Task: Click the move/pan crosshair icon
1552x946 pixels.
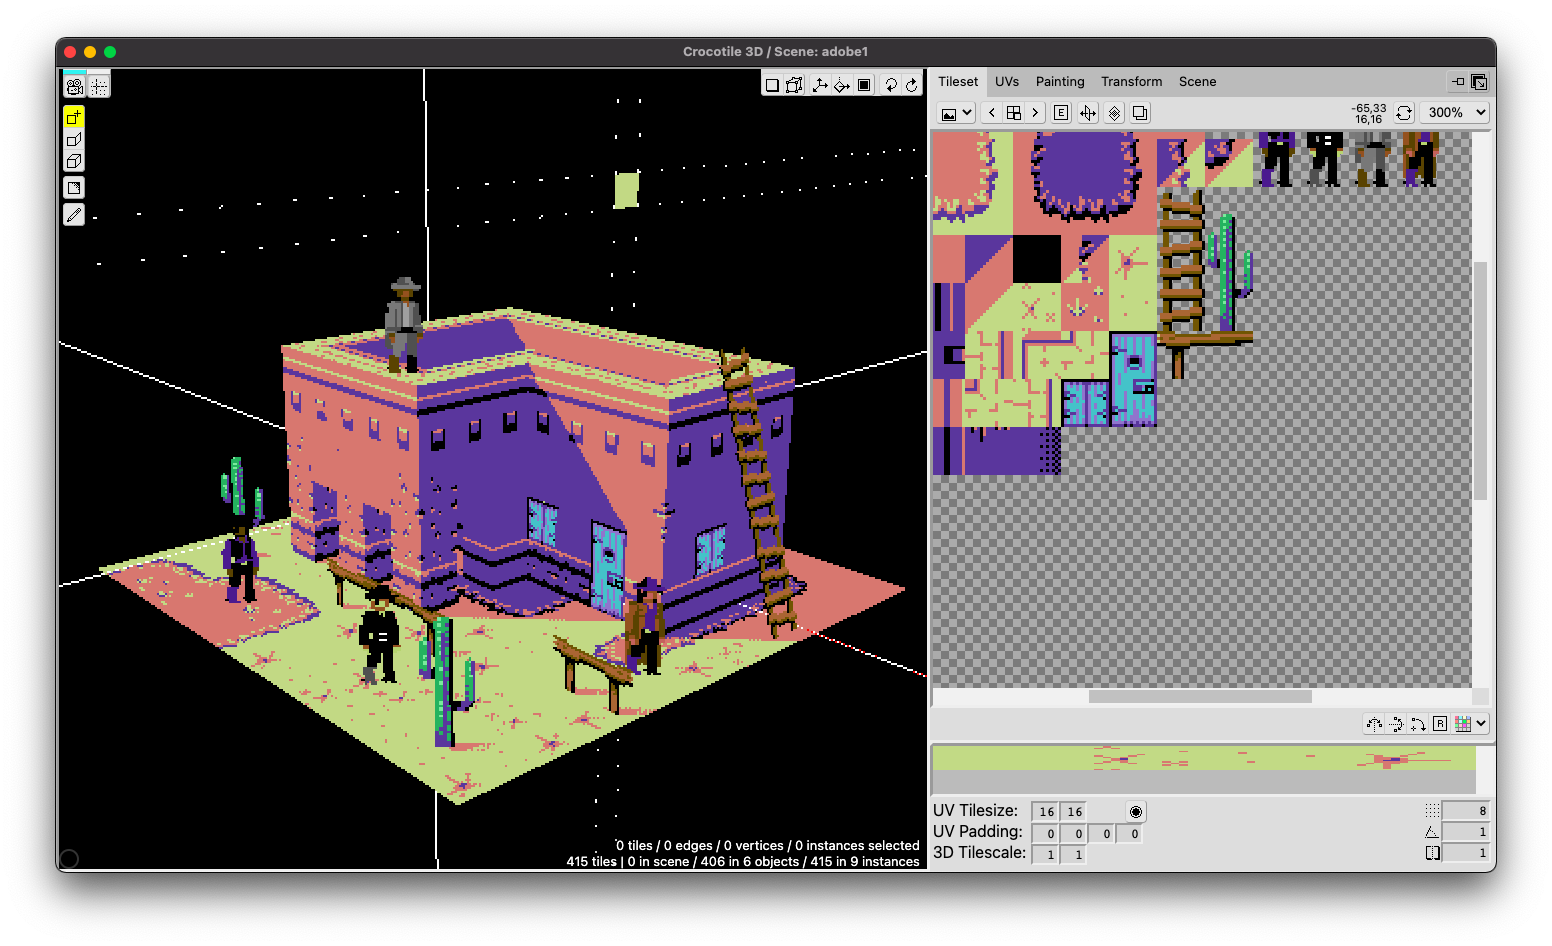Action: click(1087, 113)
